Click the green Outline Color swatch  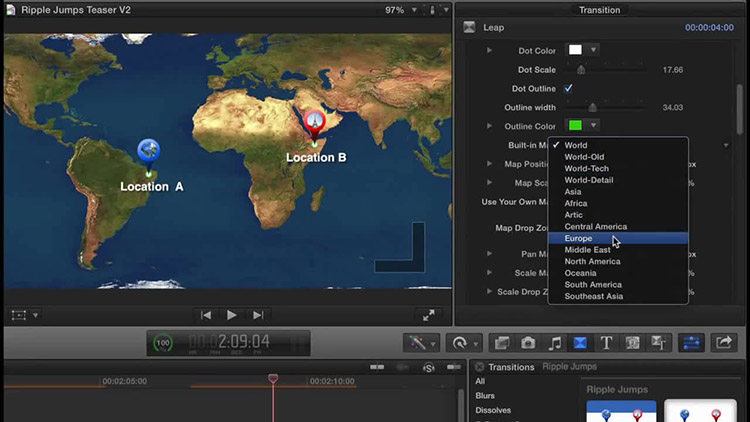click(x=575, y=125)
